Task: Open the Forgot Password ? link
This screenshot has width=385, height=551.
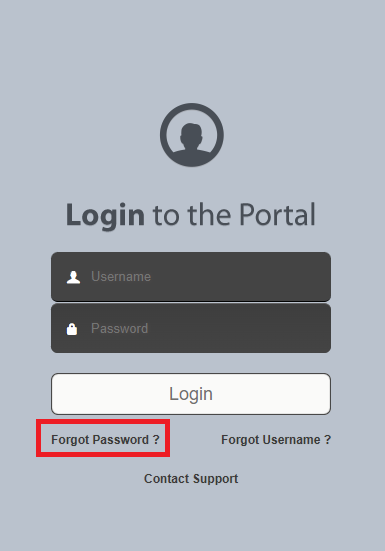Action: pyautogui.click(x=105, y=440)
